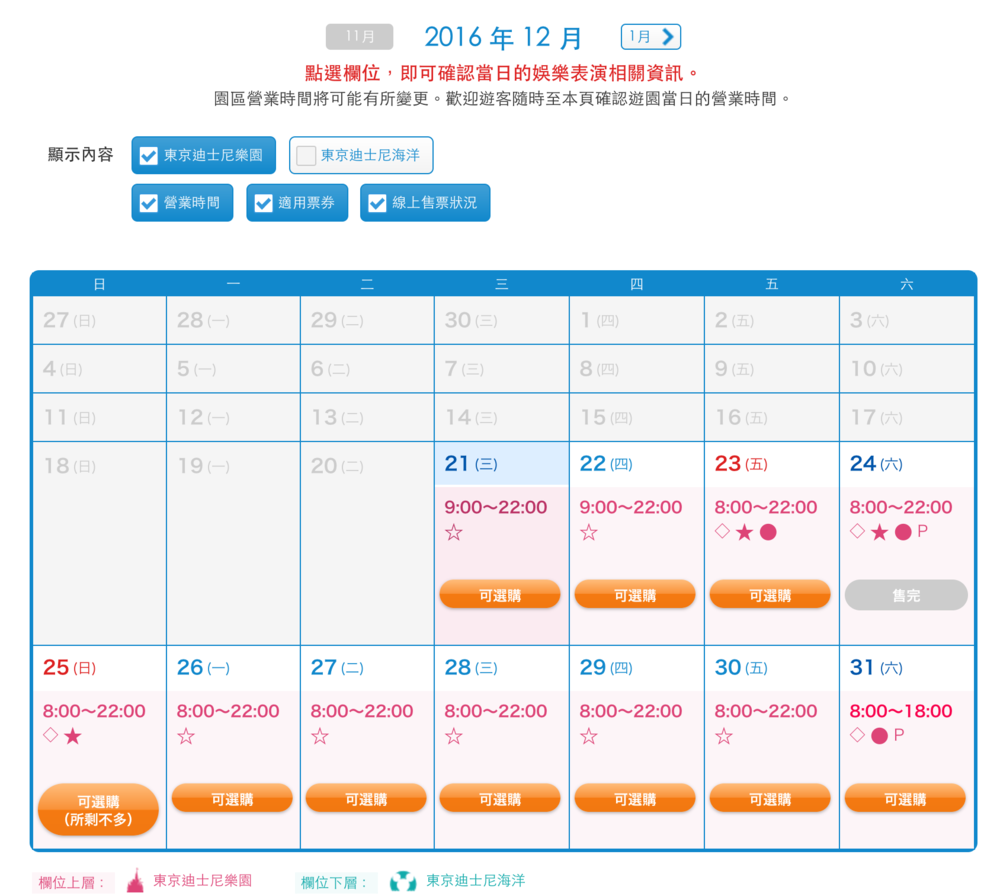Image resolution: width=1000 pixels, height=896 pixels.
Task: Click the filled star icon on December 23
Action: 744,533
